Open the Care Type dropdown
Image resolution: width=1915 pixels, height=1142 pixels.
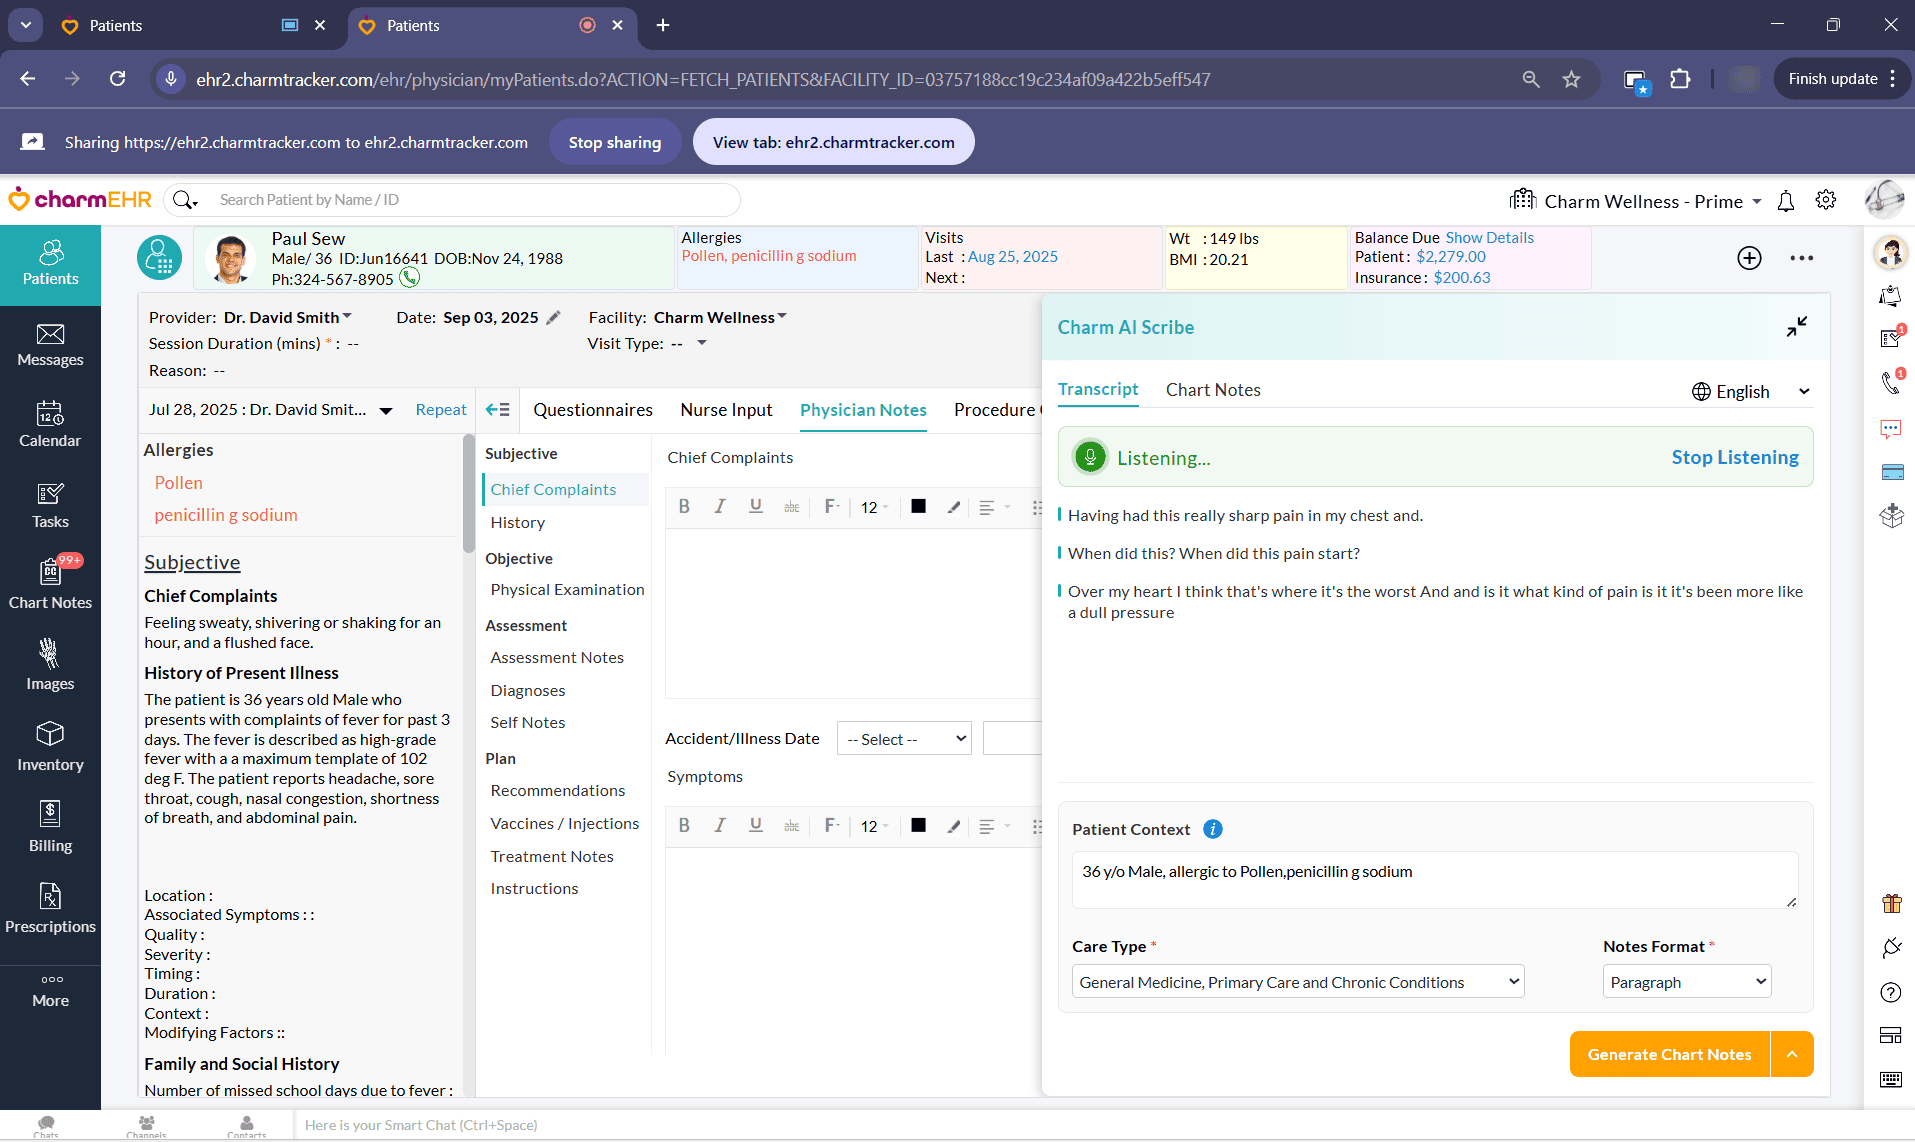(x=1298, y=982)
